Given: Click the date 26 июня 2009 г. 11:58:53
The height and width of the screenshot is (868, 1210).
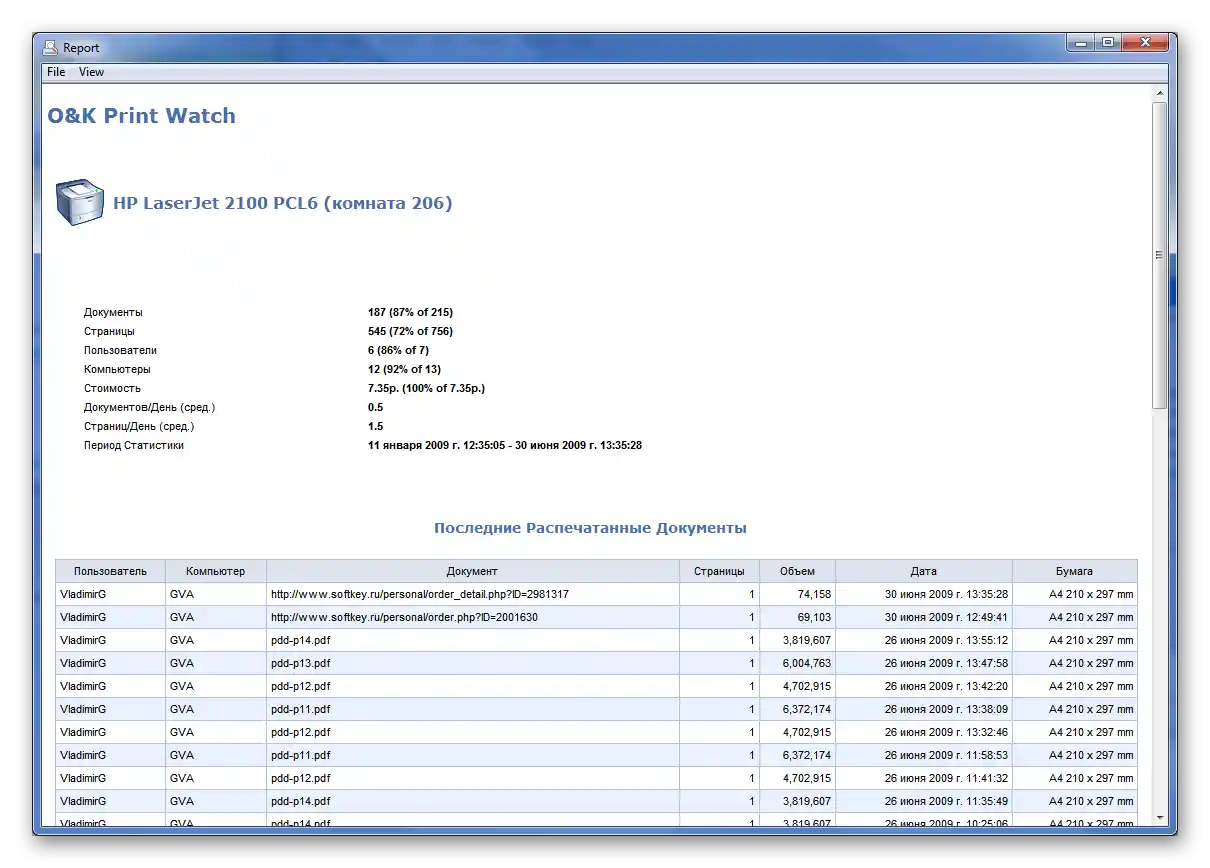Looking at the screenshot, I should tap(946, 755).
